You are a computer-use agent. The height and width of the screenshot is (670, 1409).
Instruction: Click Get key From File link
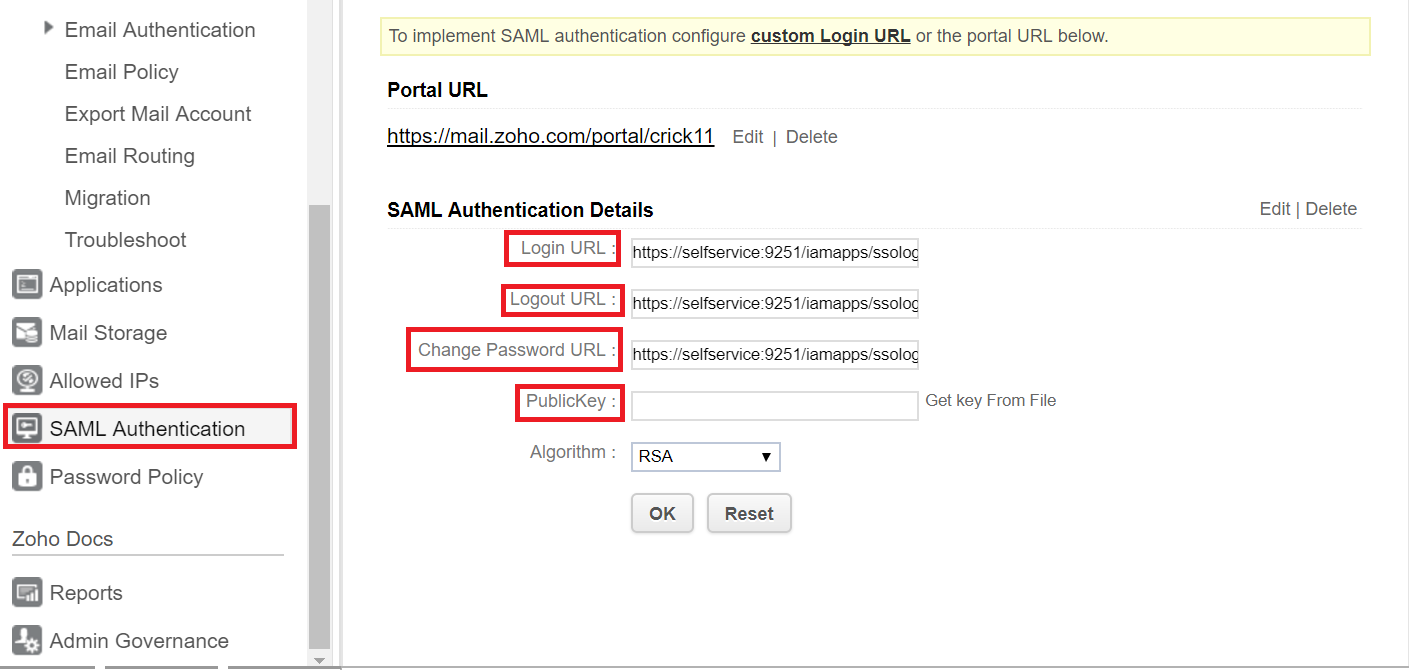990,400
